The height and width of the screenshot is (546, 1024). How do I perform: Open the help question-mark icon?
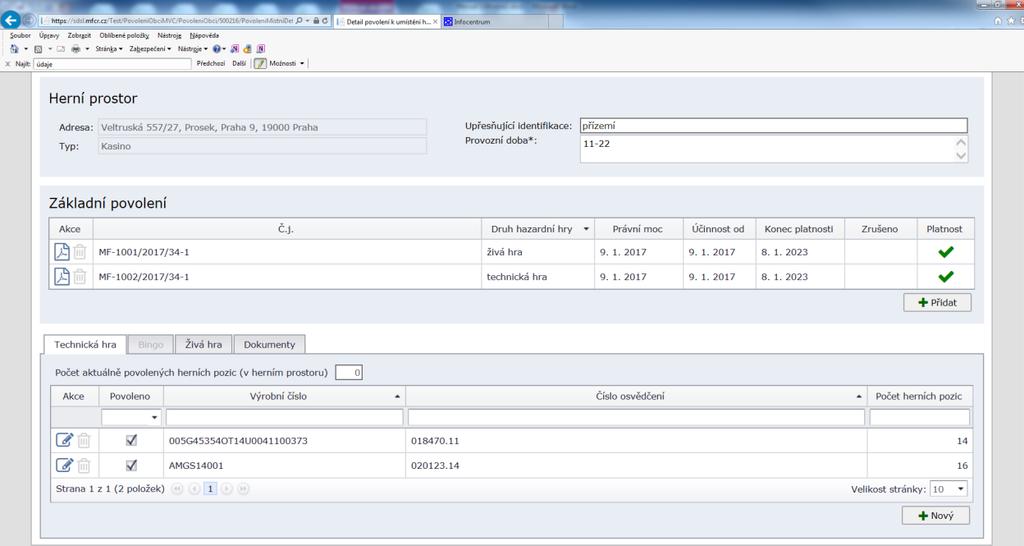pyautogui.click(x=217, y=49)
